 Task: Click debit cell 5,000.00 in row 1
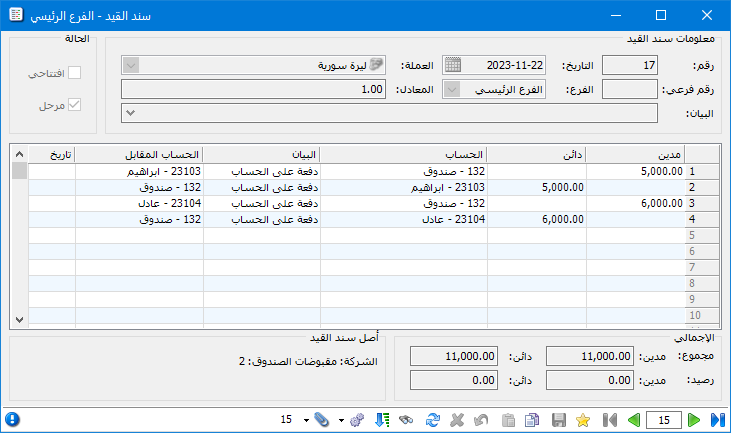pos(635,171)
